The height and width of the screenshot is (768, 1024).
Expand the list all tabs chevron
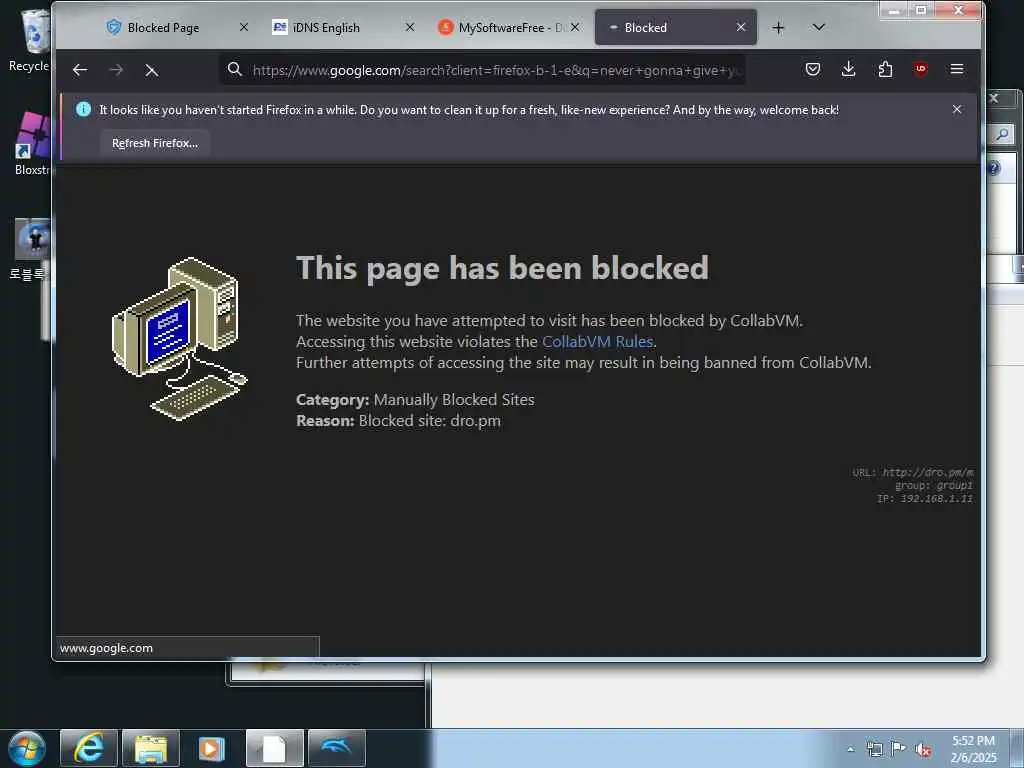[x=818, y=27]
